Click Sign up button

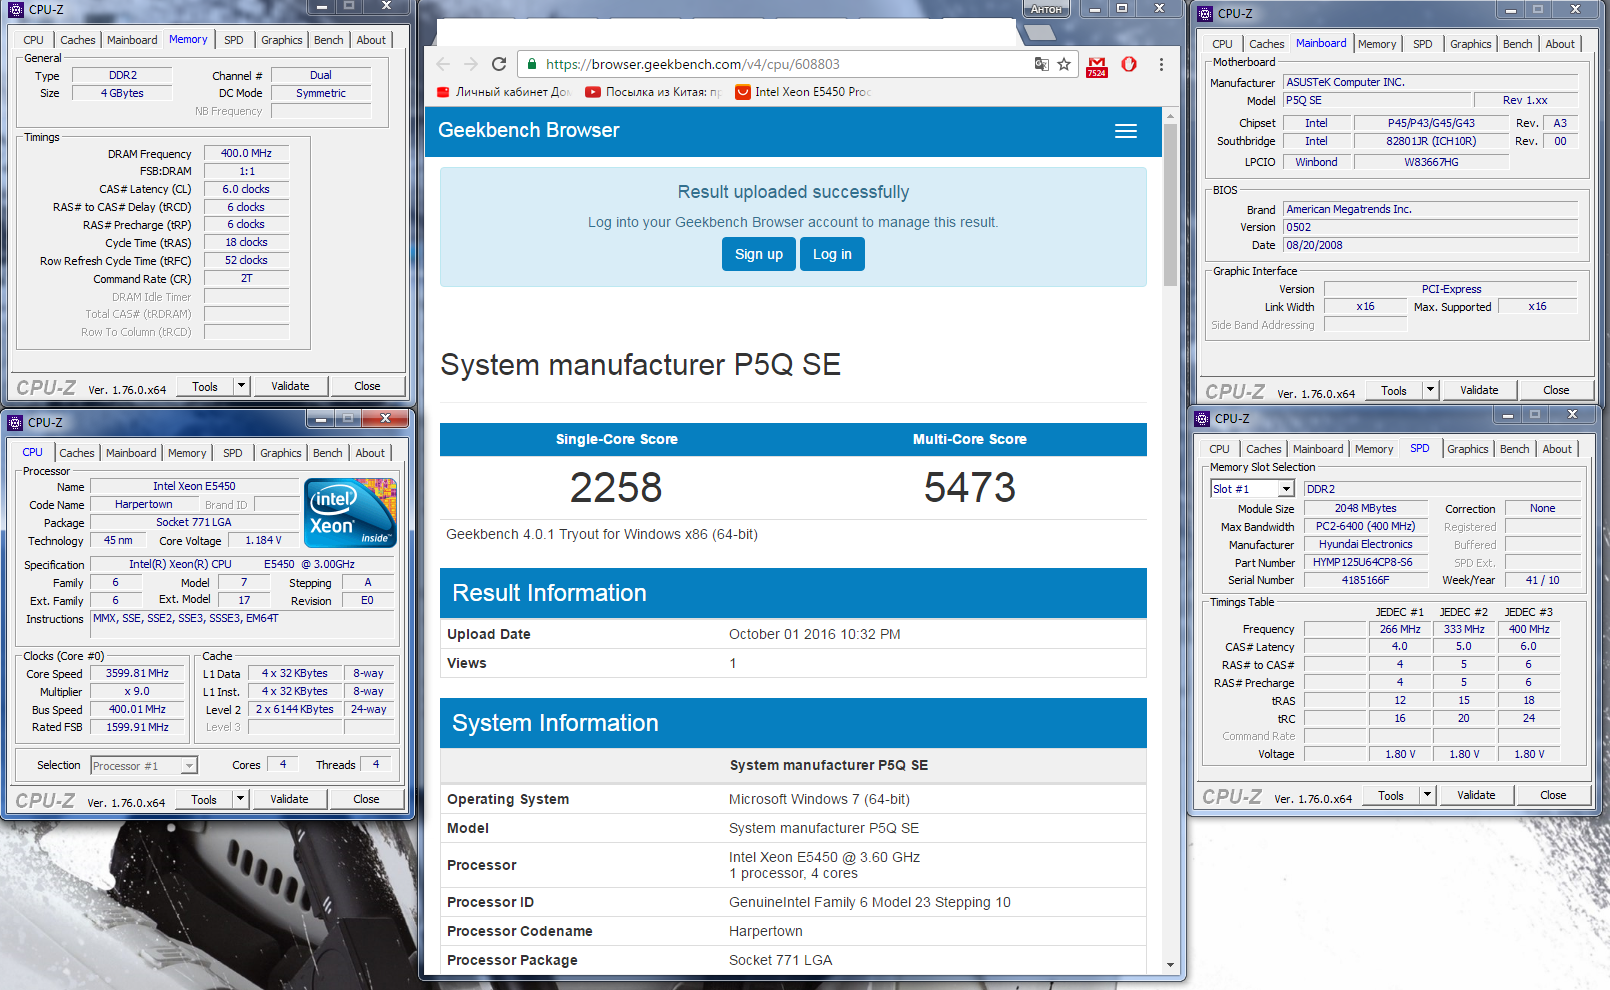pyautogui.click(x=759, y=254)
